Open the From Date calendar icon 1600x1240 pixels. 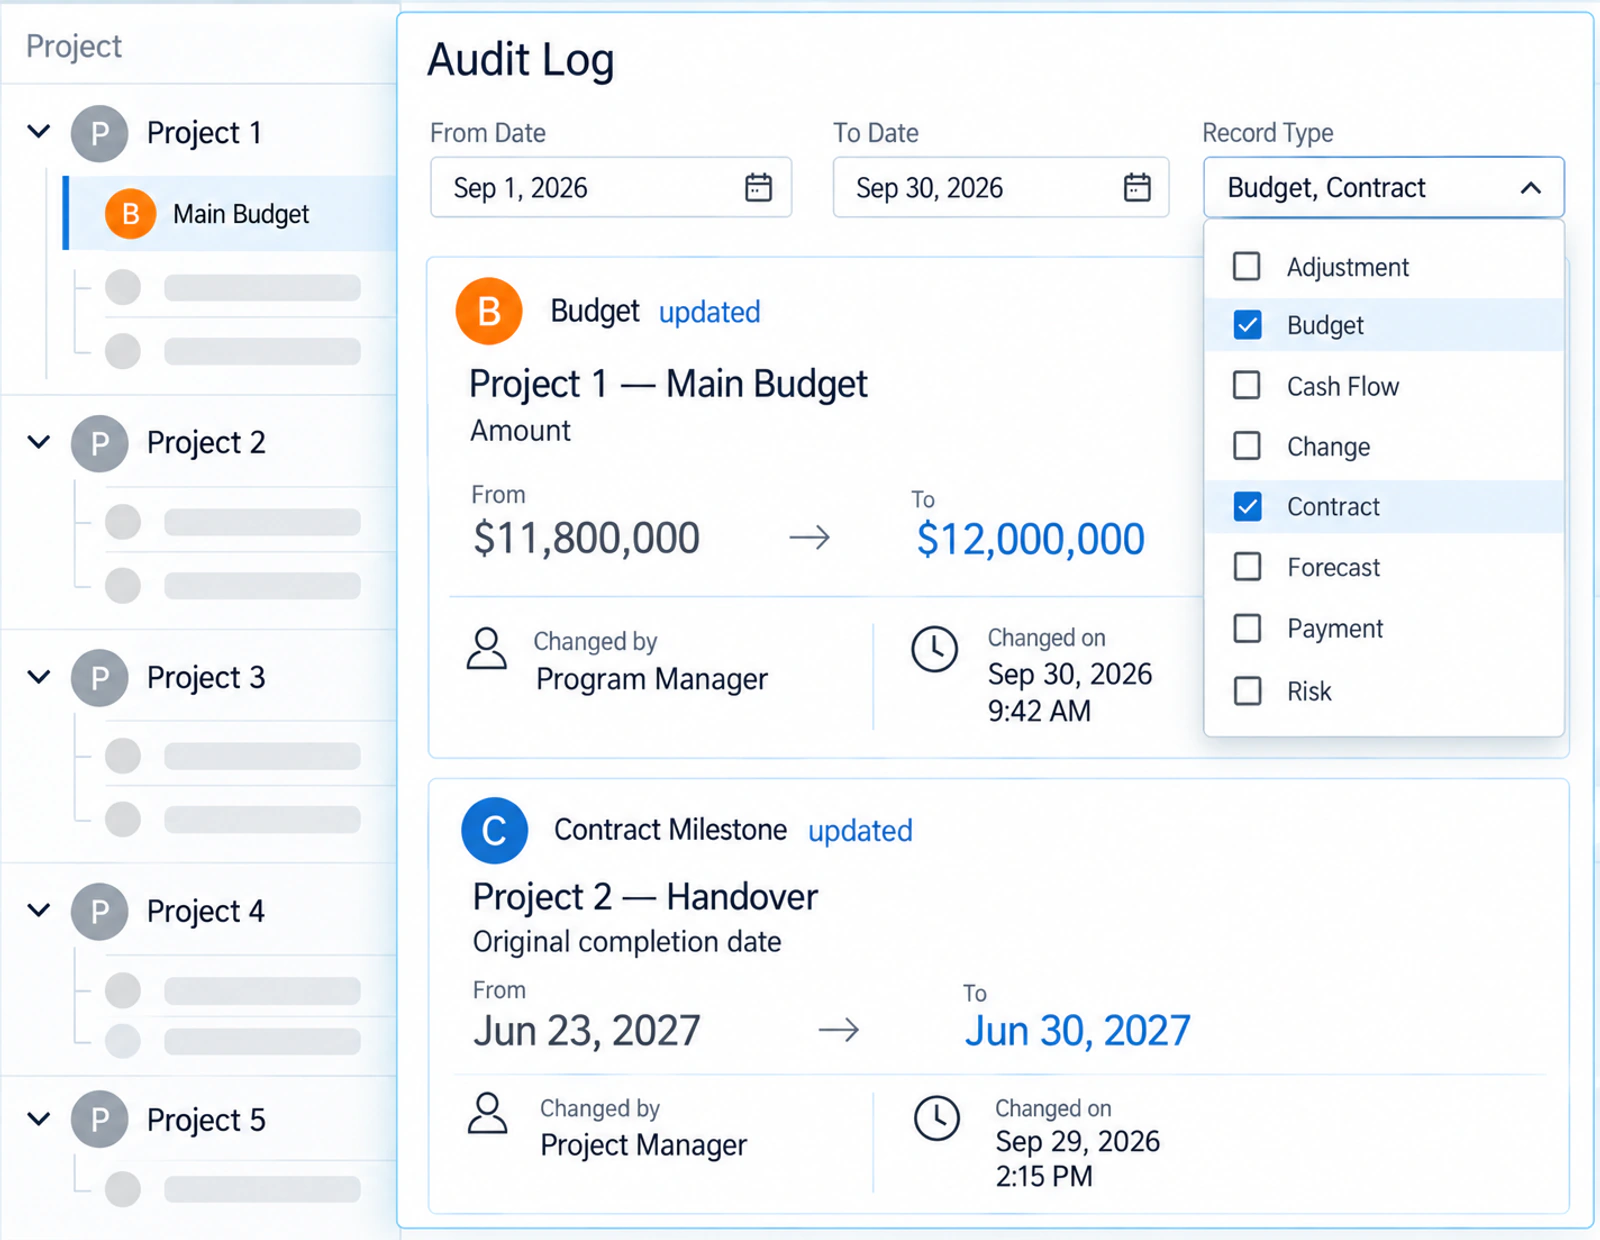(x=758, y=187)
